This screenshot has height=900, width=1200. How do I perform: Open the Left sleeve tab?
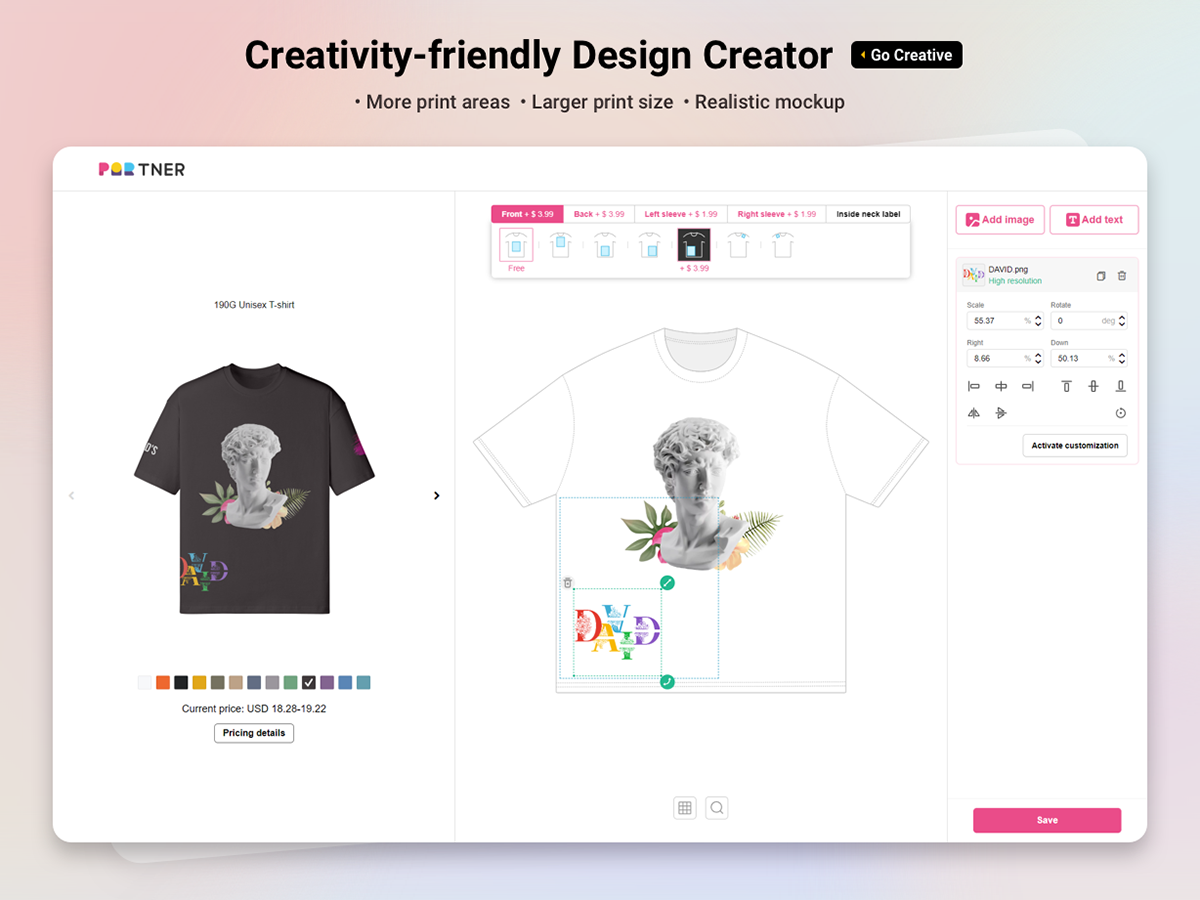pyautogui.click(x=680, y=214)
